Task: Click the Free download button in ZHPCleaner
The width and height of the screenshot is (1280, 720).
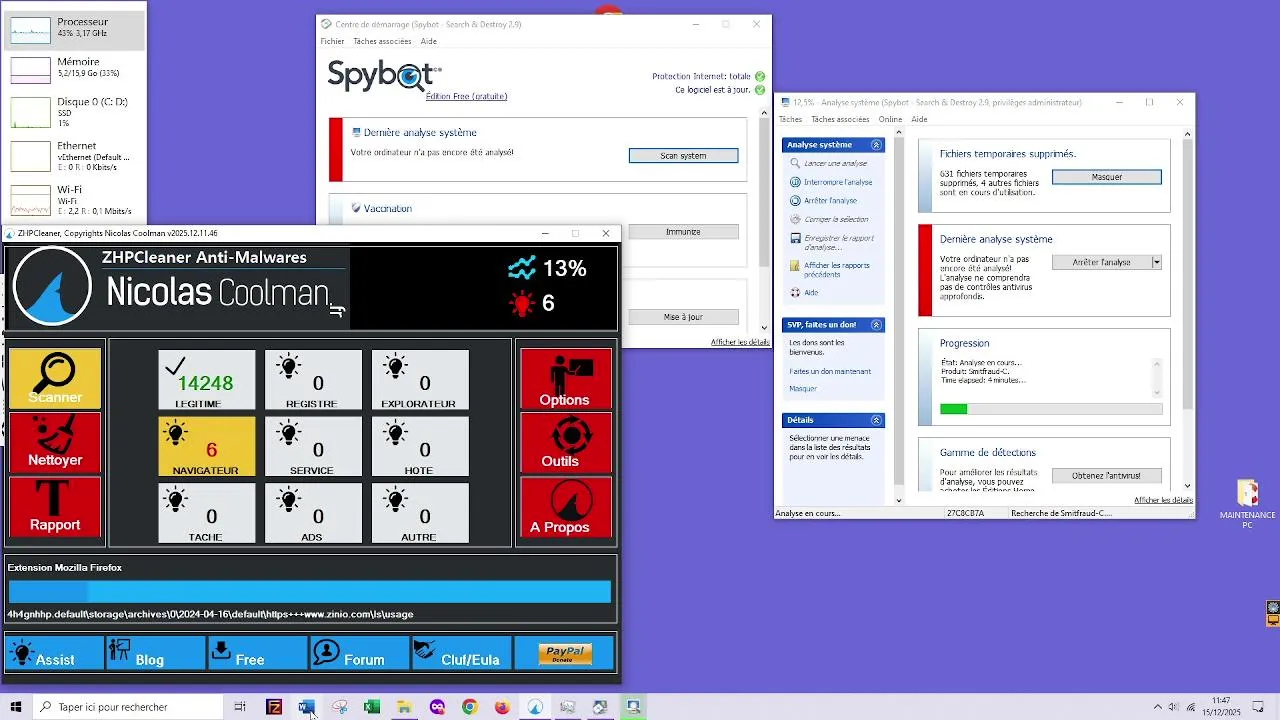Action: (258, 653)
